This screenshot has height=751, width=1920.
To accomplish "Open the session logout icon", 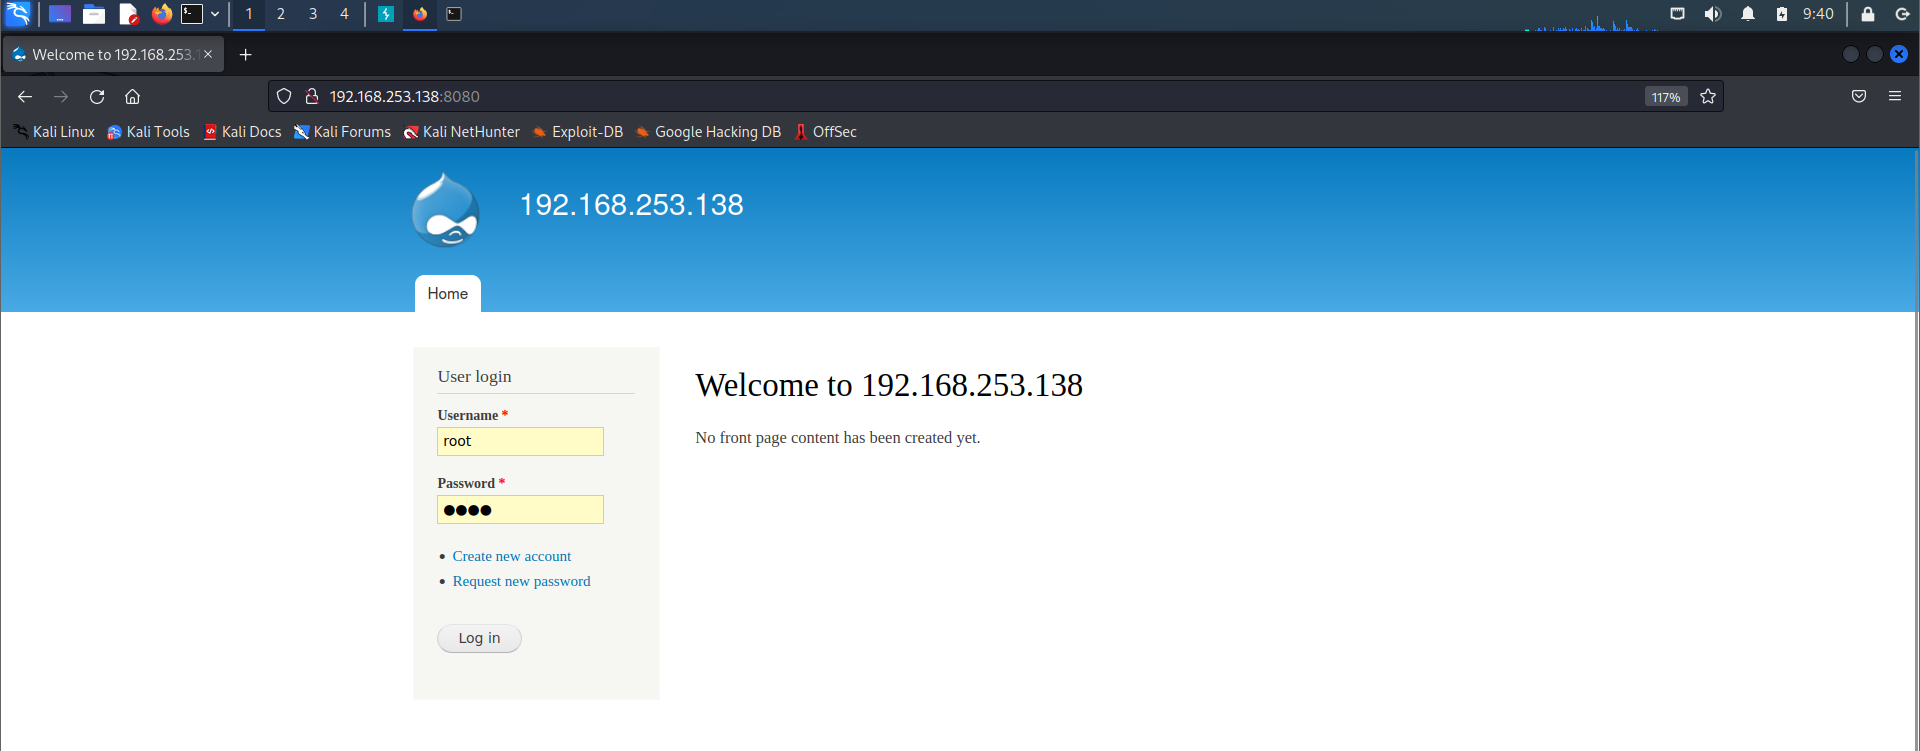I will pyautogui.click(x=1903, y=14).
